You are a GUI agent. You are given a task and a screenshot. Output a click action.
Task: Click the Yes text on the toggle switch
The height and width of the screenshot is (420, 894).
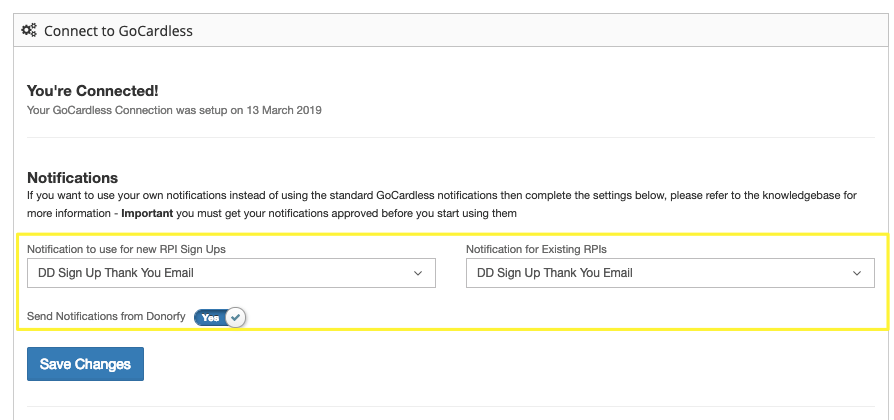[x=210, y=317]
